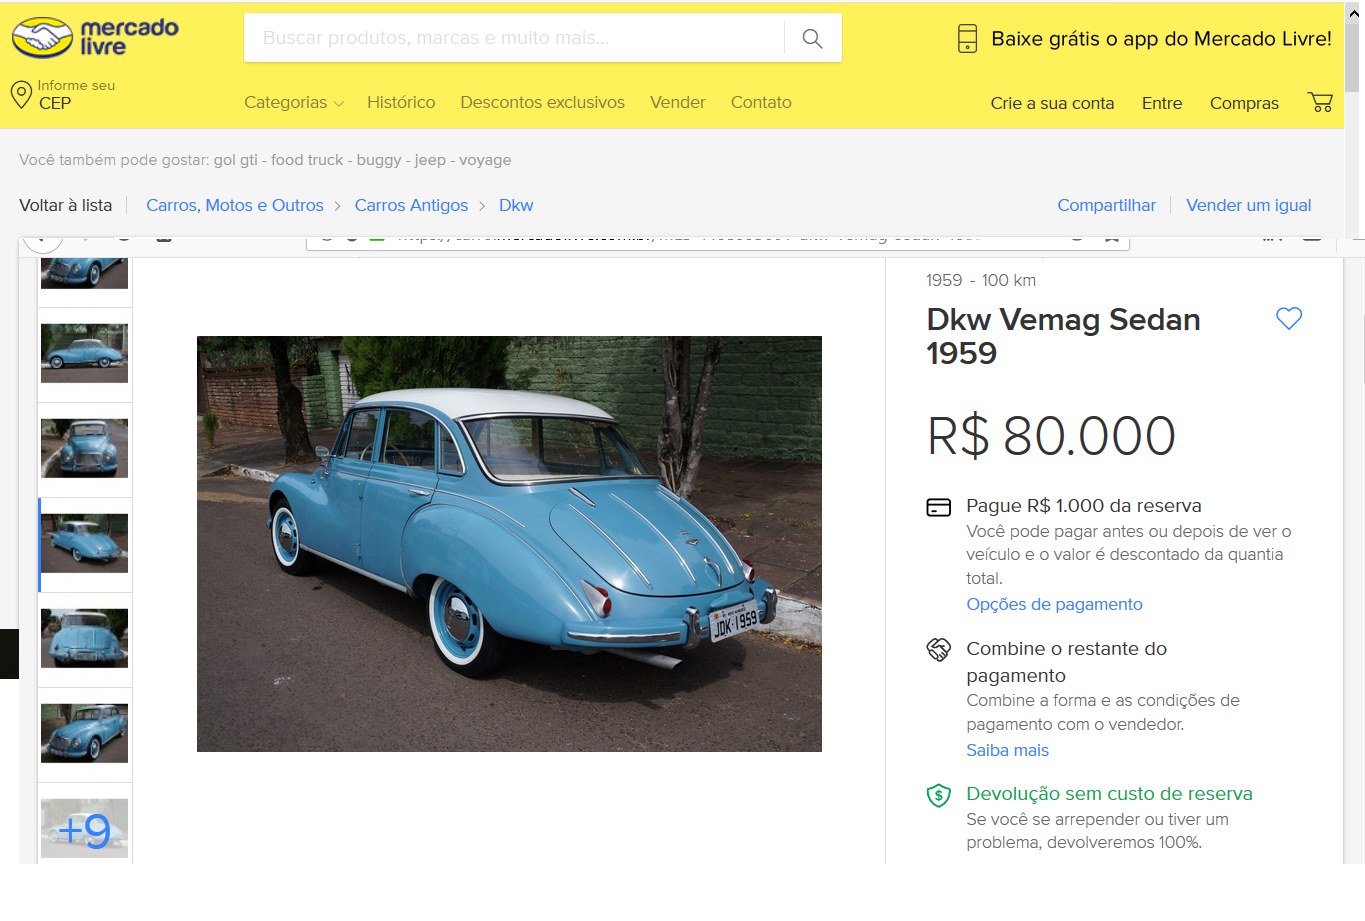1365x921 pixels.
Task: Click the magnifying glass search icon
Action: click(x=812, y=38)
